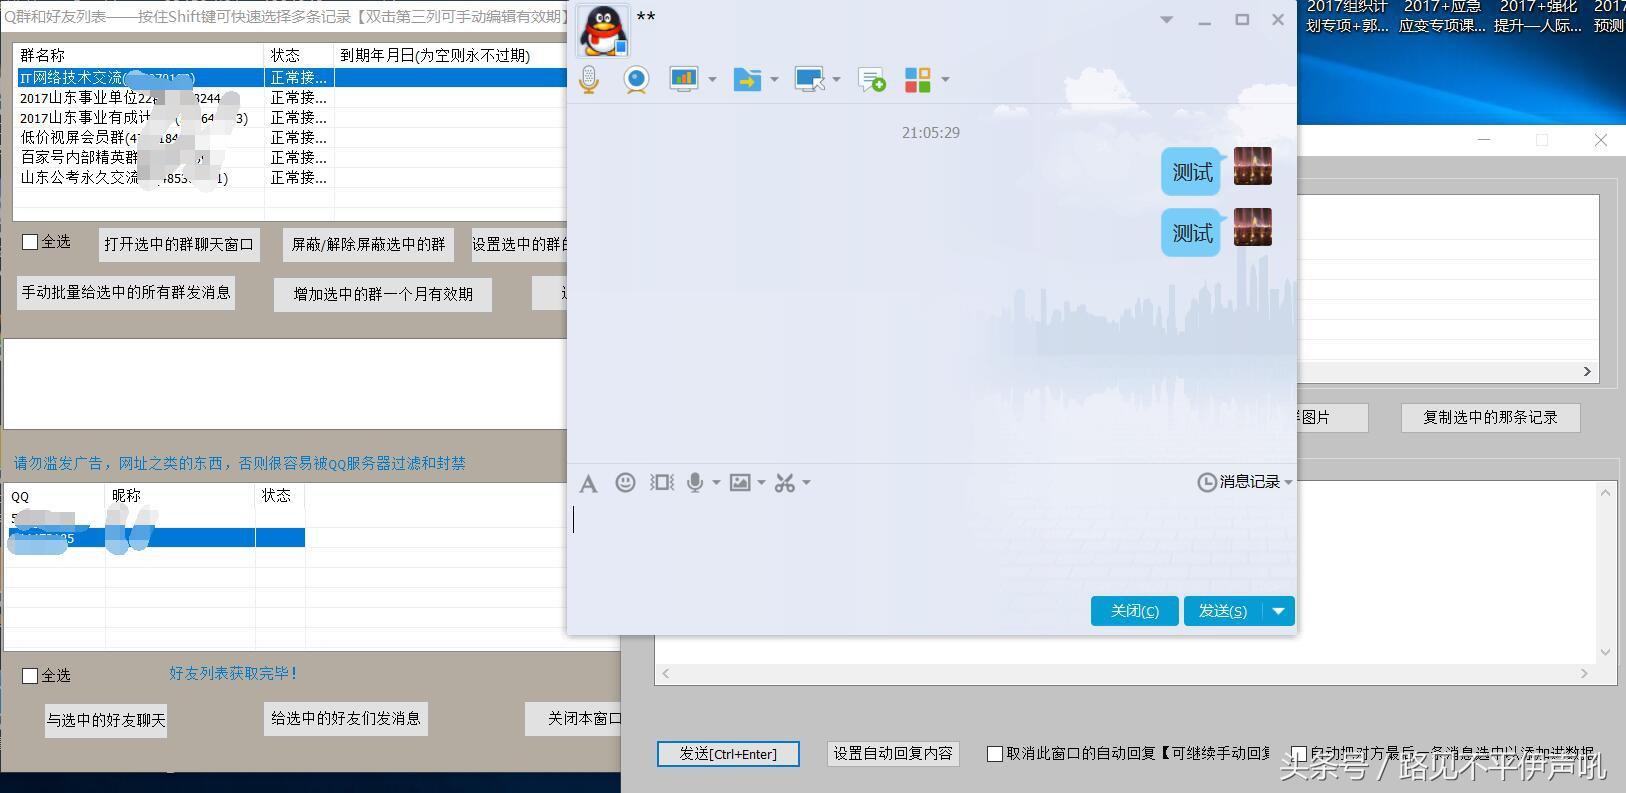Click the down arrow of the back window's vertical scrollbar
The width and height of the screenshot is (1626, 793).
[x=1606, y=652]
